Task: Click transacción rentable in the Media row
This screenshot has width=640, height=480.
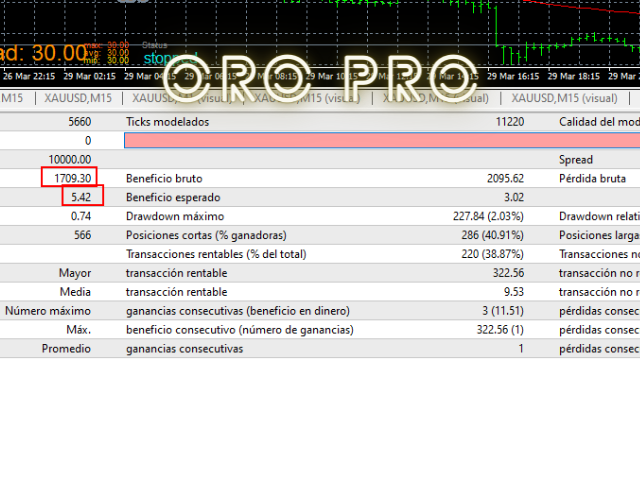Action: [176, 292]
